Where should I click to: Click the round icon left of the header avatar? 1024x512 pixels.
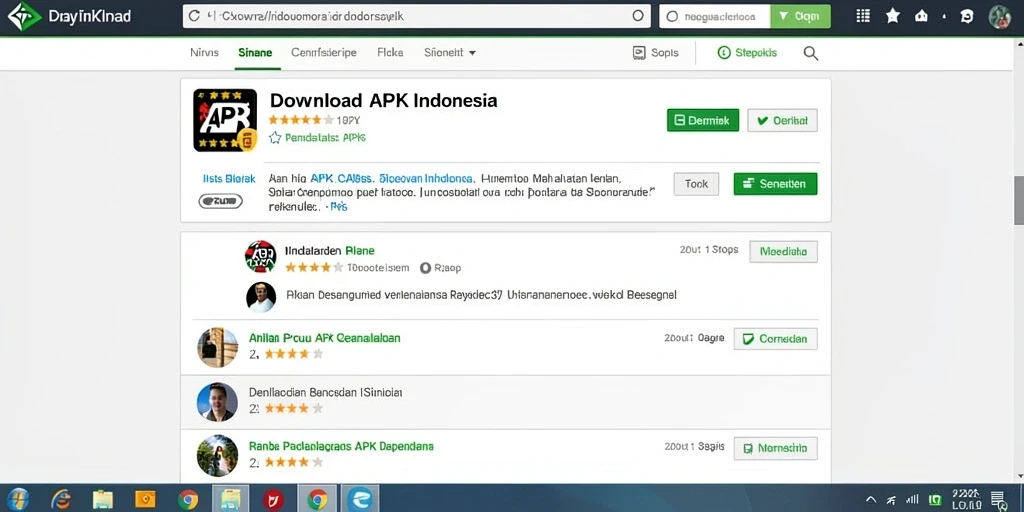click(x=967, y=17)
